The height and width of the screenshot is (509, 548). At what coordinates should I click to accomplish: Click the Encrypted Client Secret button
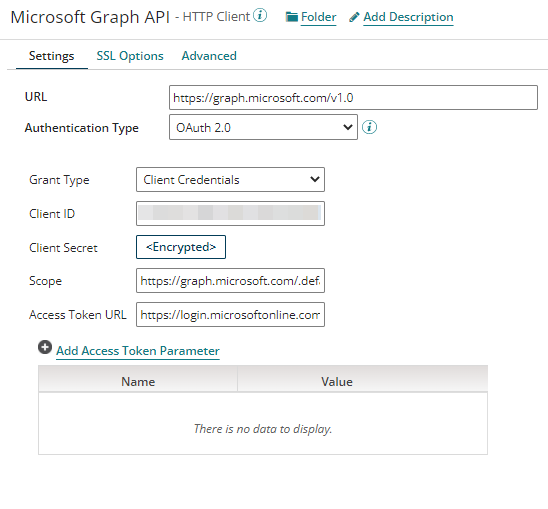(x=181, y=247)
